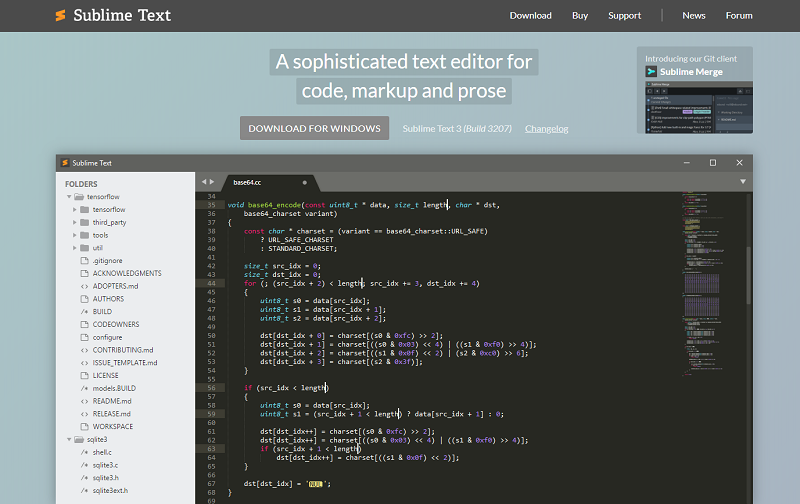Click the Sublime Text logo icon in header
Image resolution: width=800 pixels, height=504 pixels.
click(61, 15)
